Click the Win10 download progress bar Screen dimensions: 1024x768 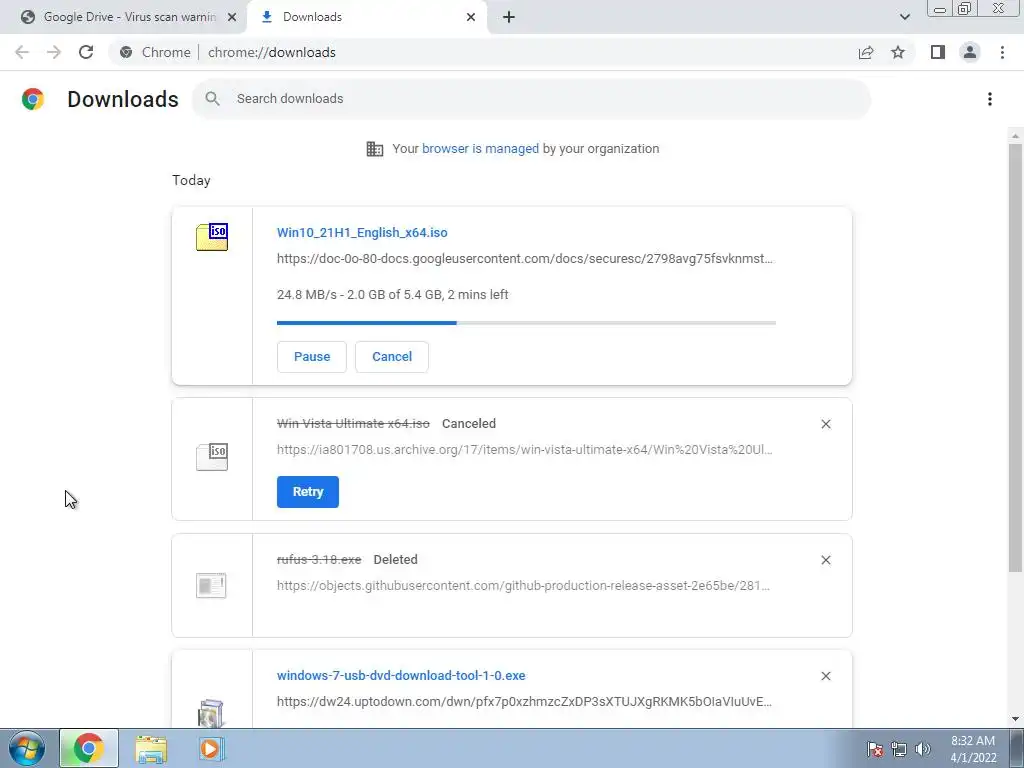click(x=526, y=323)
